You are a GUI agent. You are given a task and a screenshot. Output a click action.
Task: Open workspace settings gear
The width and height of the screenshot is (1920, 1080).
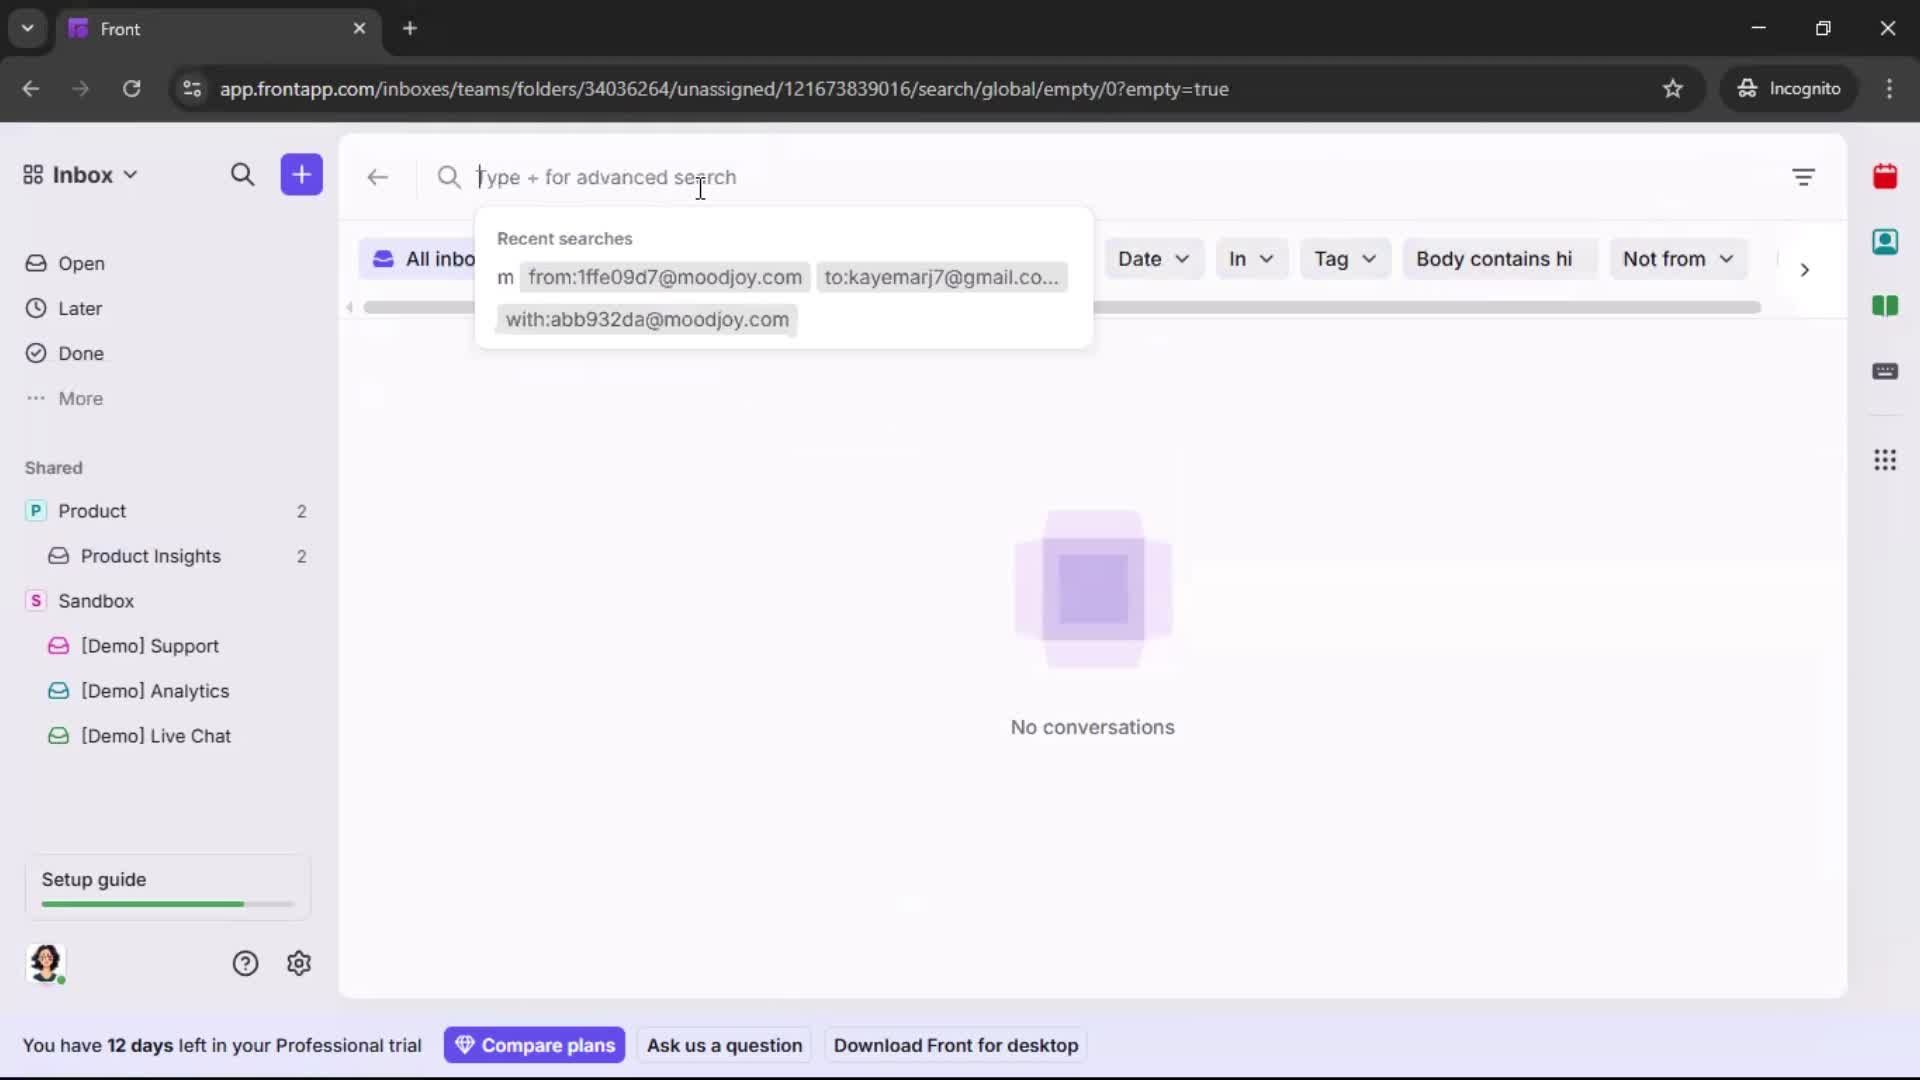[299, 963]
